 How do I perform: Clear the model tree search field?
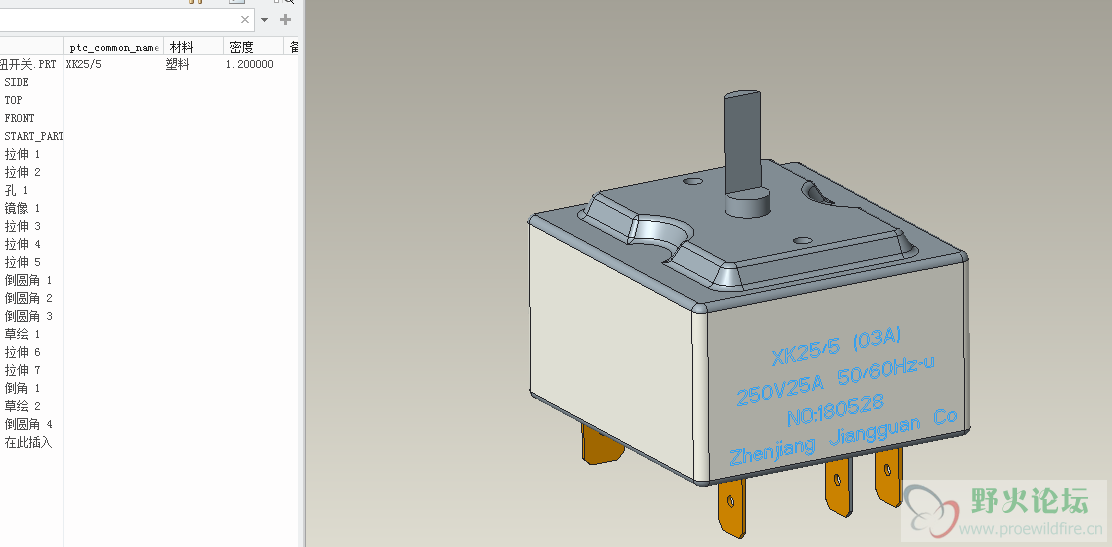[245, 20]
